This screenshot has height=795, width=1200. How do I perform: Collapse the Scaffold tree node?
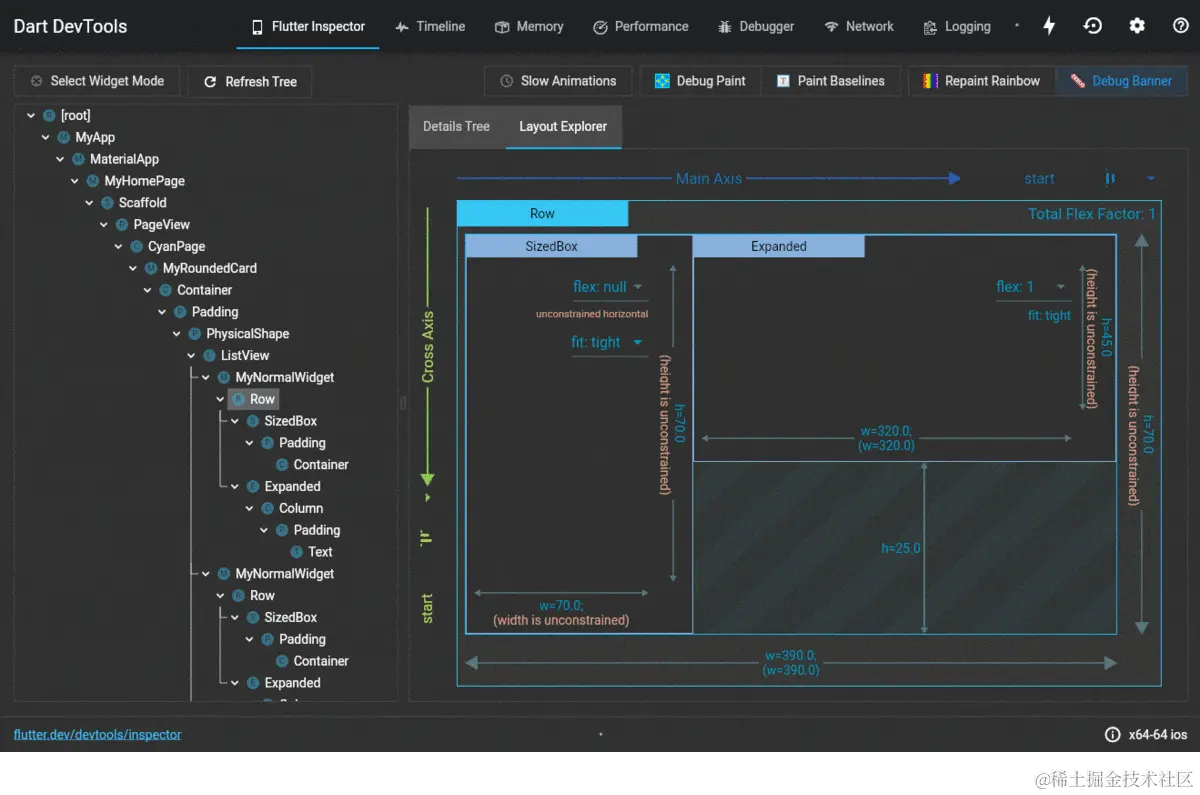click(x=89, y=203)
